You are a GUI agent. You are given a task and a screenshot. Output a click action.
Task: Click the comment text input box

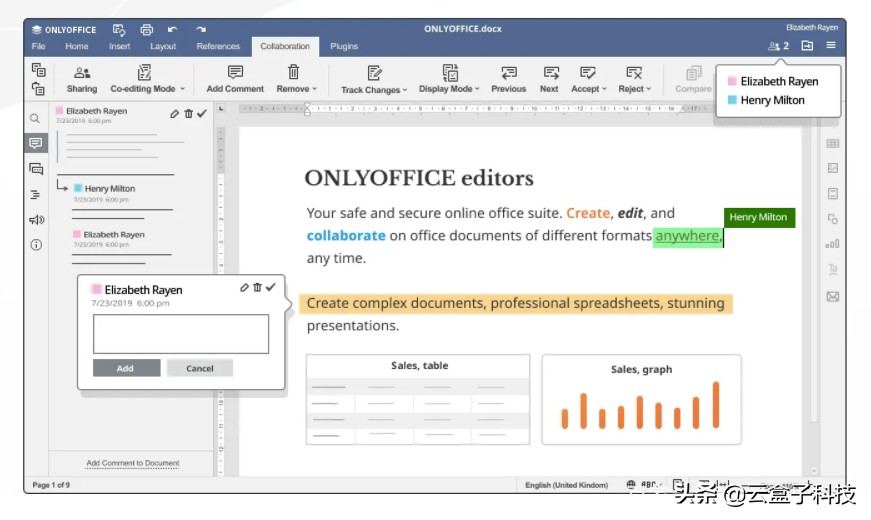[181, 334]
